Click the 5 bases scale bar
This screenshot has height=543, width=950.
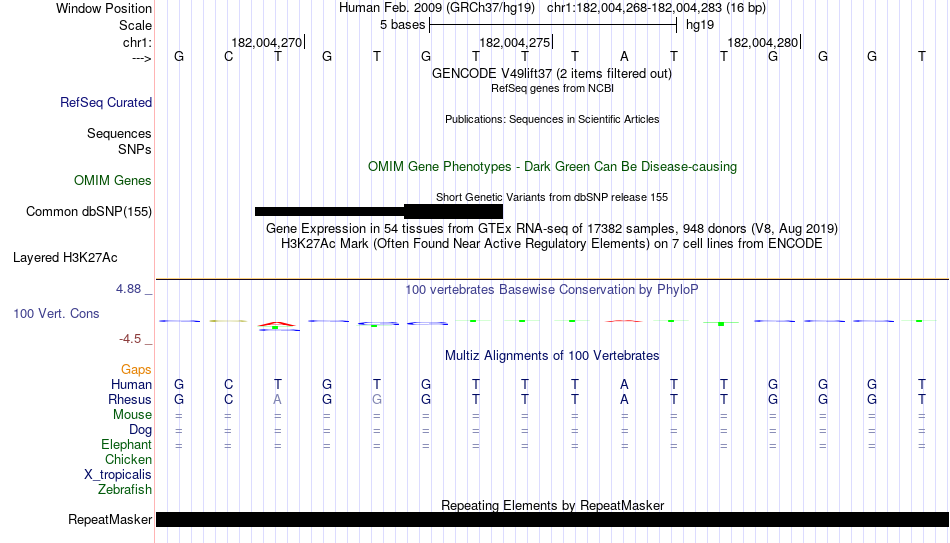click(x=553, y=25)
